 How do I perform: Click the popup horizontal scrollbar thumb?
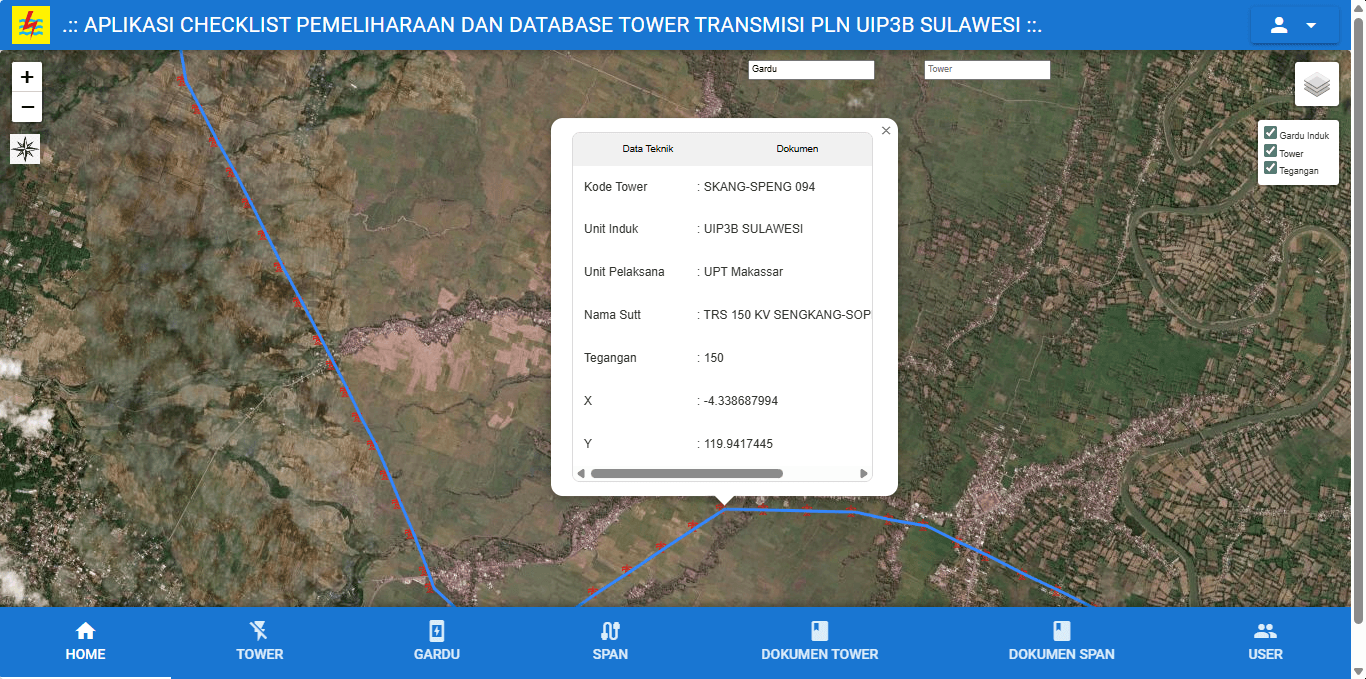[686, 474]
